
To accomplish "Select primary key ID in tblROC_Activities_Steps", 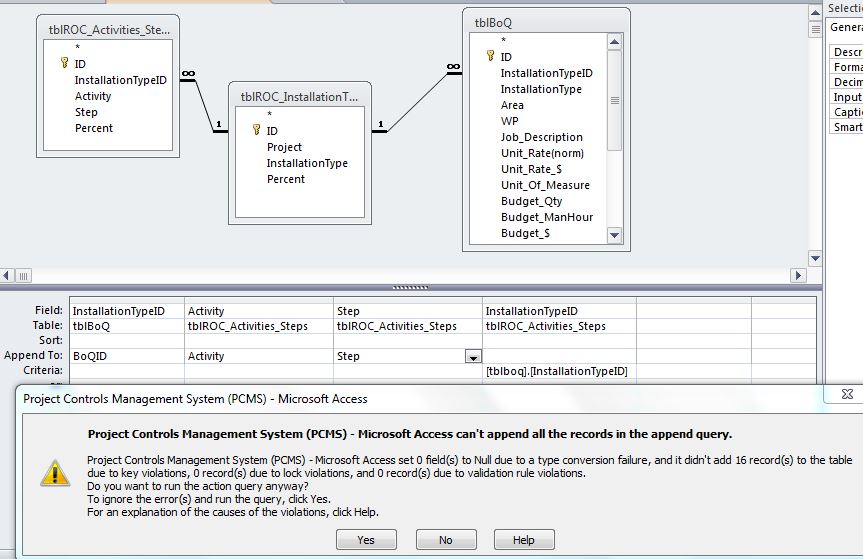I will click(x=80, y=64).
